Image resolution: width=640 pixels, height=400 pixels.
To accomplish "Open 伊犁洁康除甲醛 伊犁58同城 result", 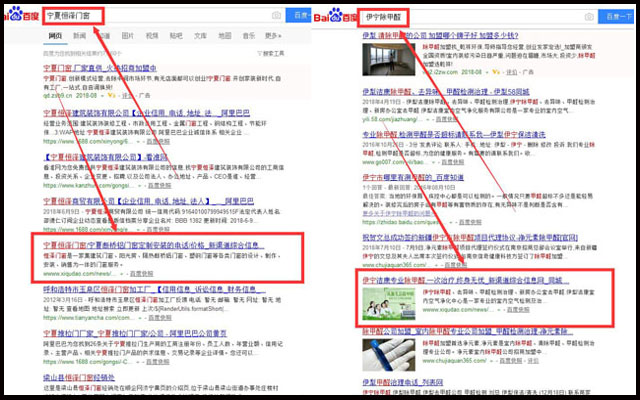I will click(x=446, y=92).
